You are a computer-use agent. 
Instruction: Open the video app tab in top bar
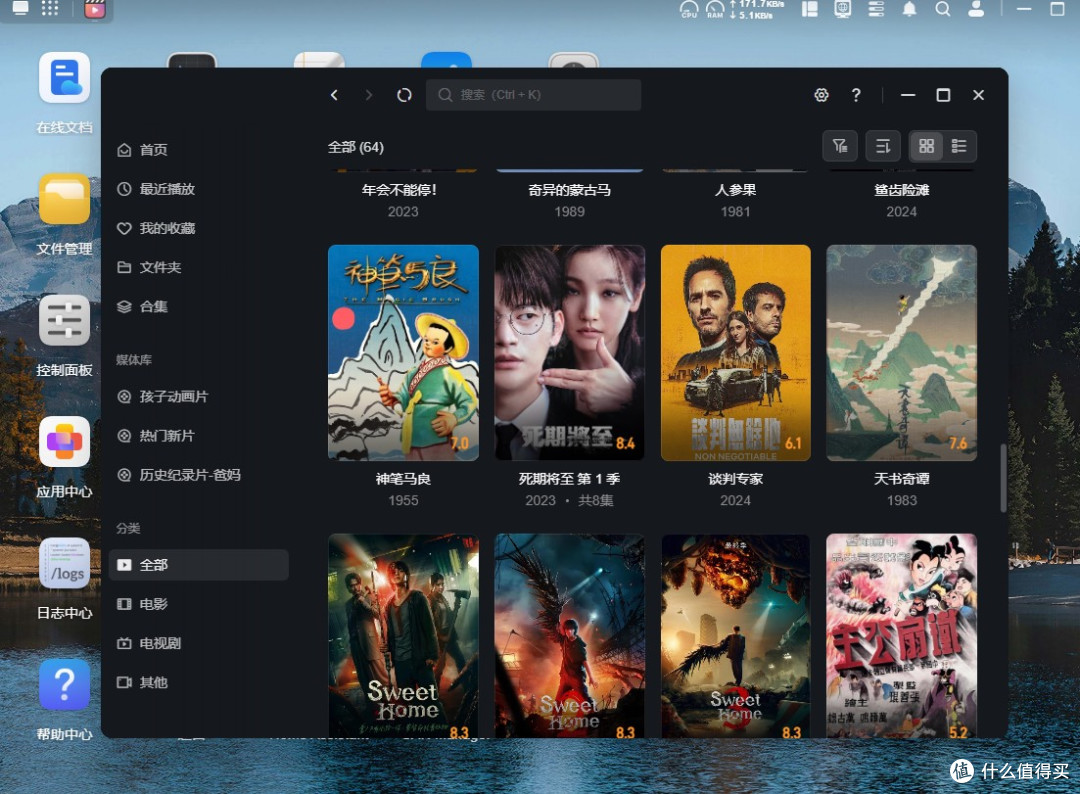pyautogui.click(x=94, y=9)
